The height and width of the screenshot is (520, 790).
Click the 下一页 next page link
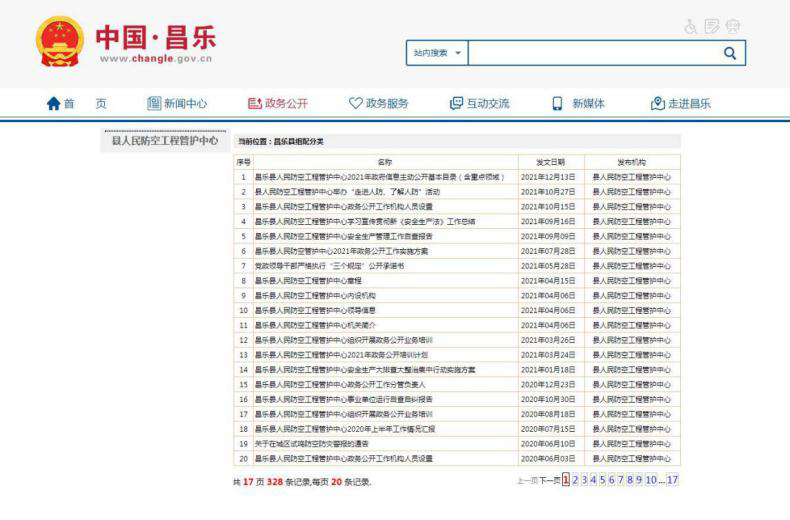(x=549, y=481)
